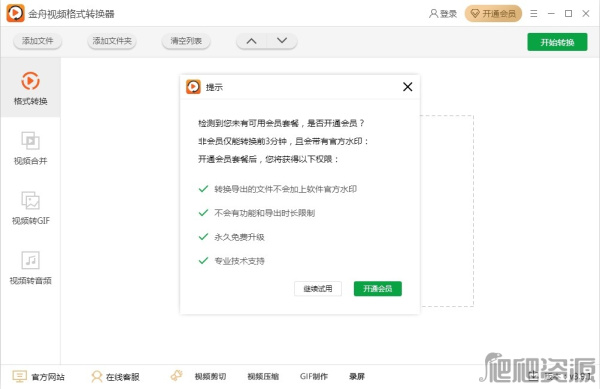Minimize the converter window
Viewport: 600px width, 389px height.
(551, 14)
